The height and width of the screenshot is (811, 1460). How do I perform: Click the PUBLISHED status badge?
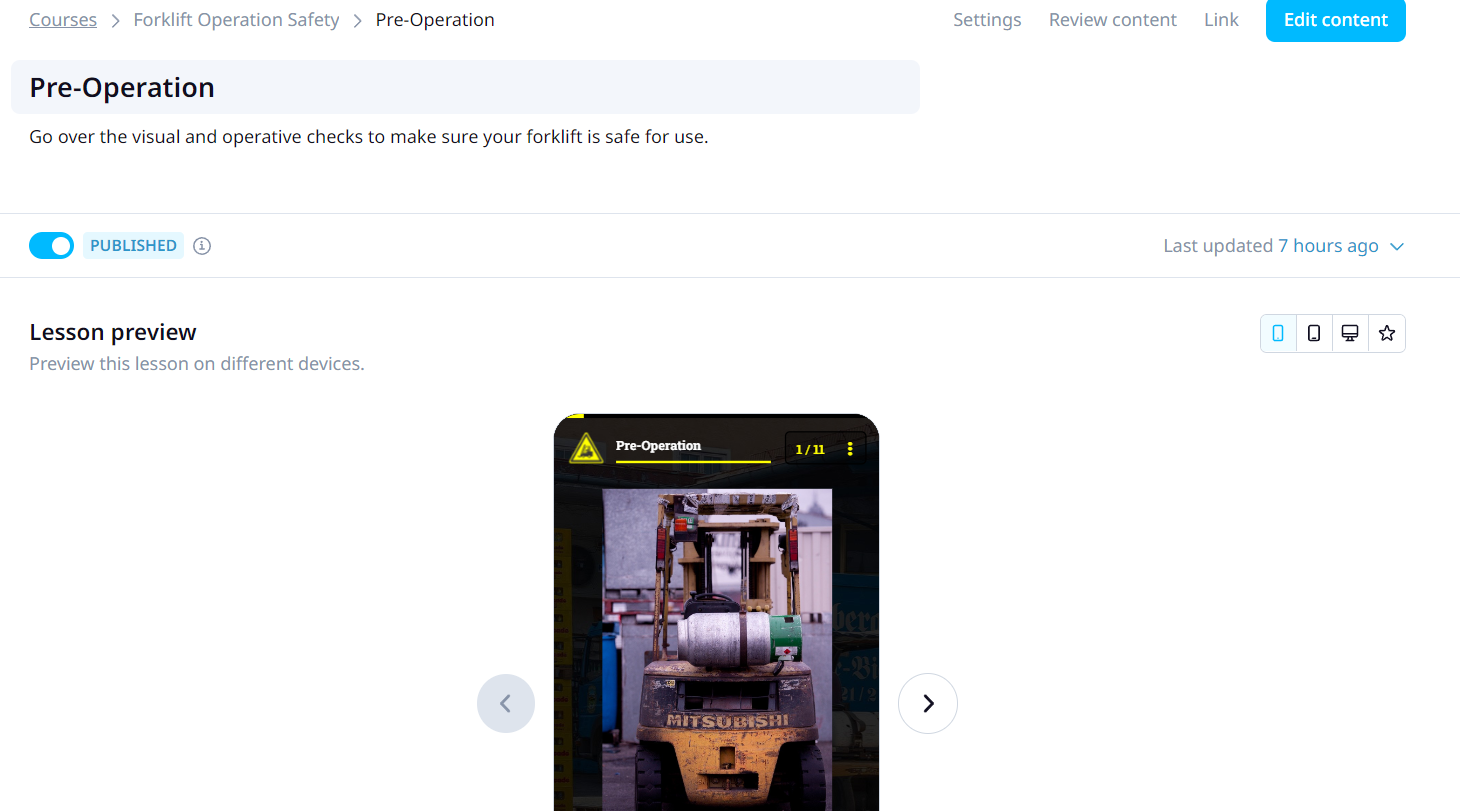pyautogui.click(x=133, y=246)
